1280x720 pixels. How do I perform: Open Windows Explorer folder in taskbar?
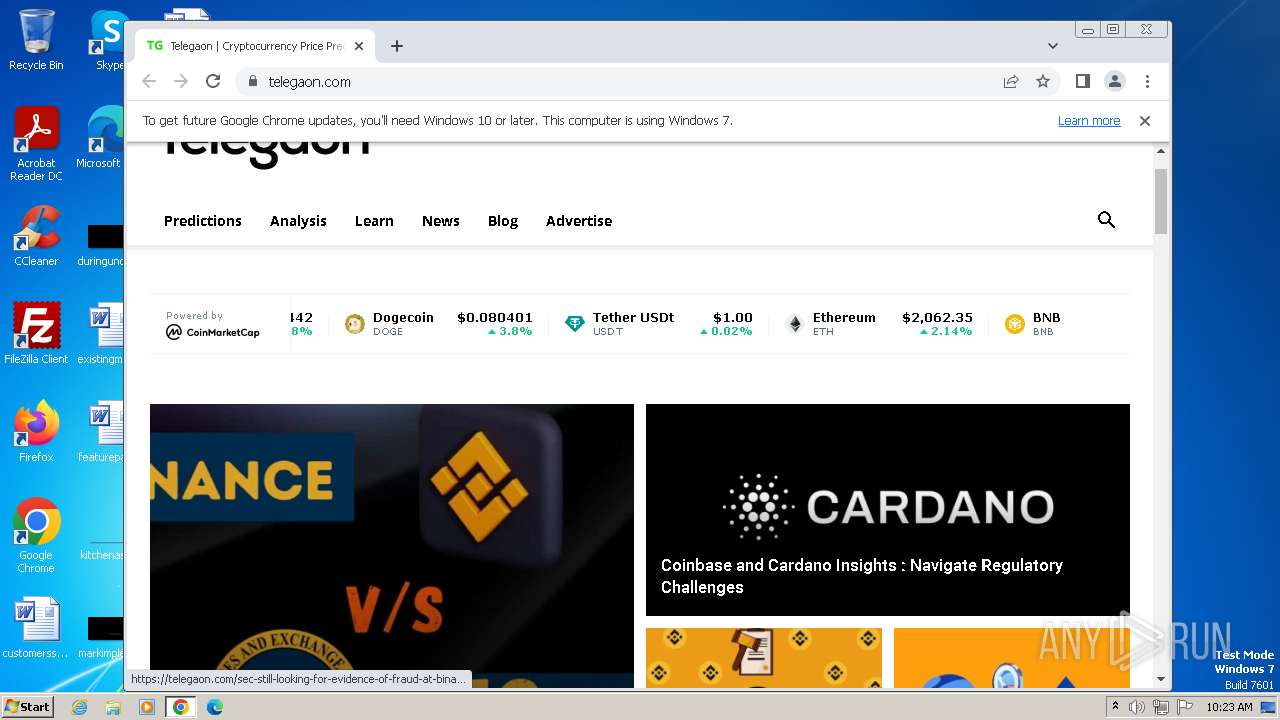113,707
